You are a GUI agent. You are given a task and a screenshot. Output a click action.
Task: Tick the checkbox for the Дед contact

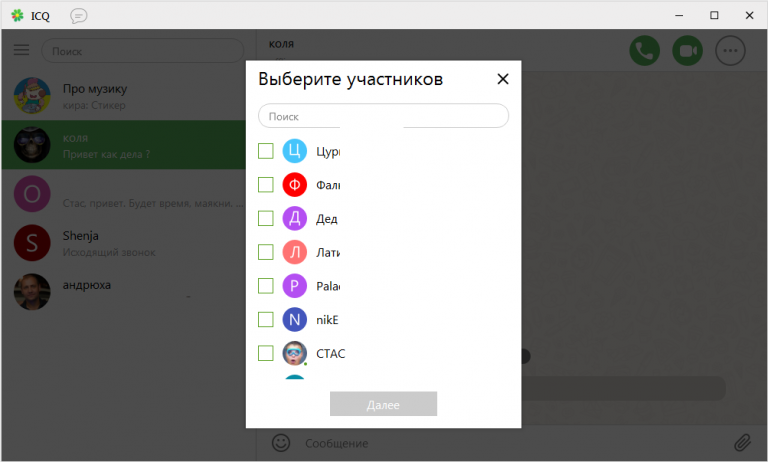pos(266,218)
